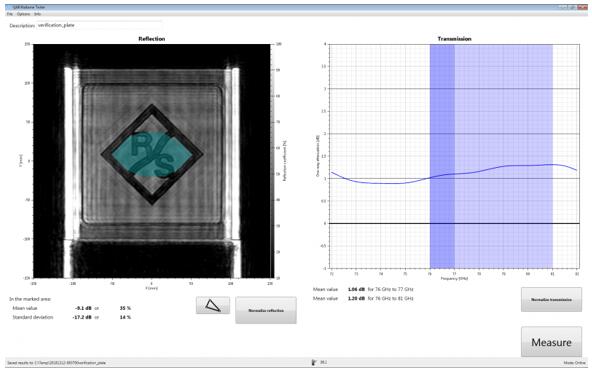The width and height of the screenshot is (592, 370).
Task: Click the saved results path in status bar
Action: [x=57, y=363]
